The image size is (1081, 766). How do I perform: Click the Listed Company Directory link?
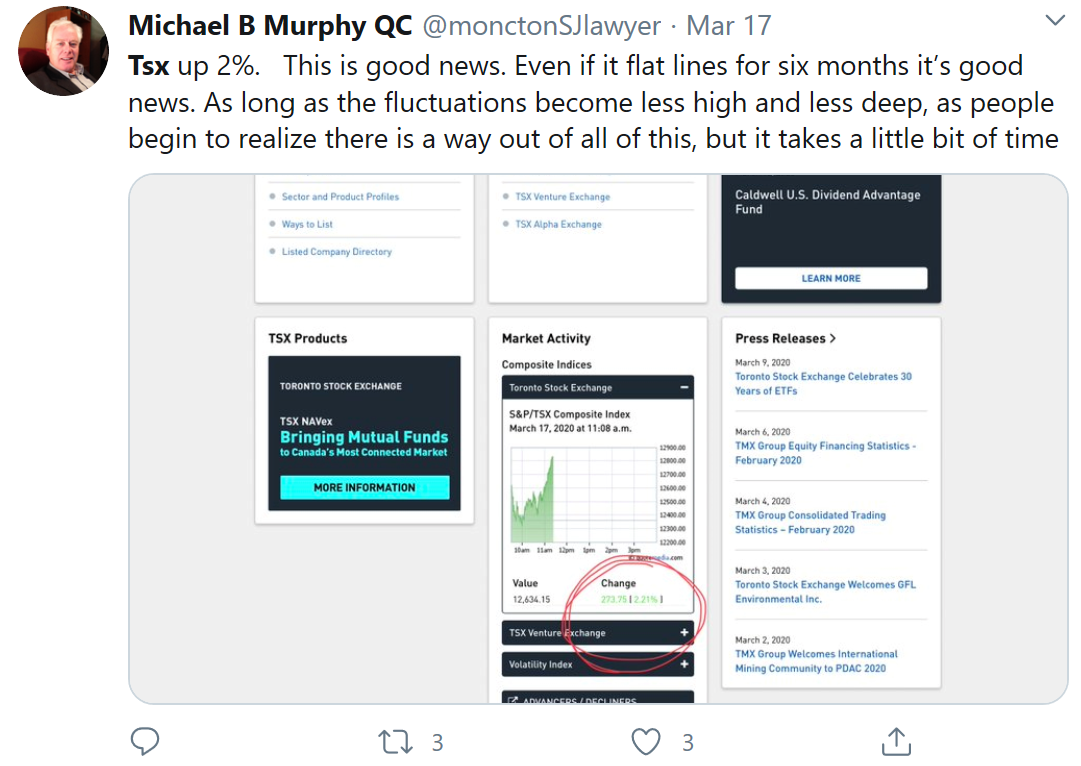click(337, 252)
